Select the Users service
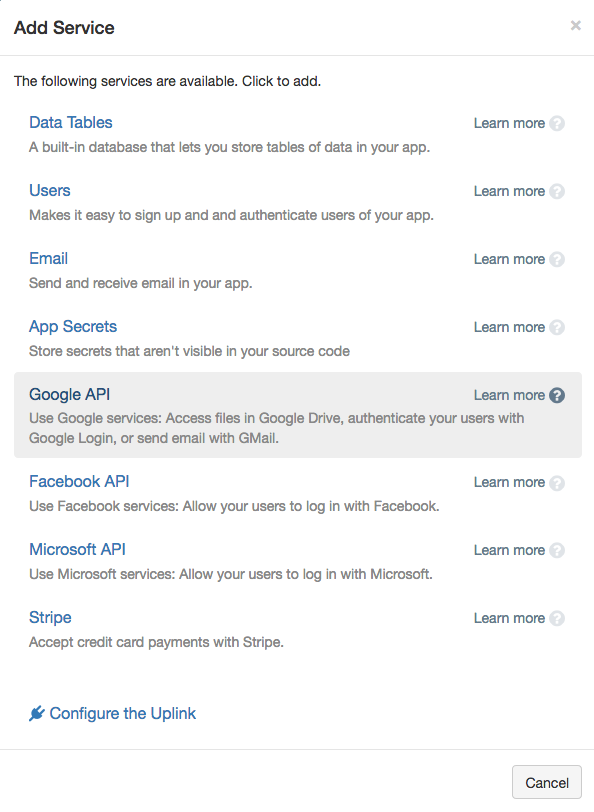The image size is (594, 812). (x=50, y=190)
